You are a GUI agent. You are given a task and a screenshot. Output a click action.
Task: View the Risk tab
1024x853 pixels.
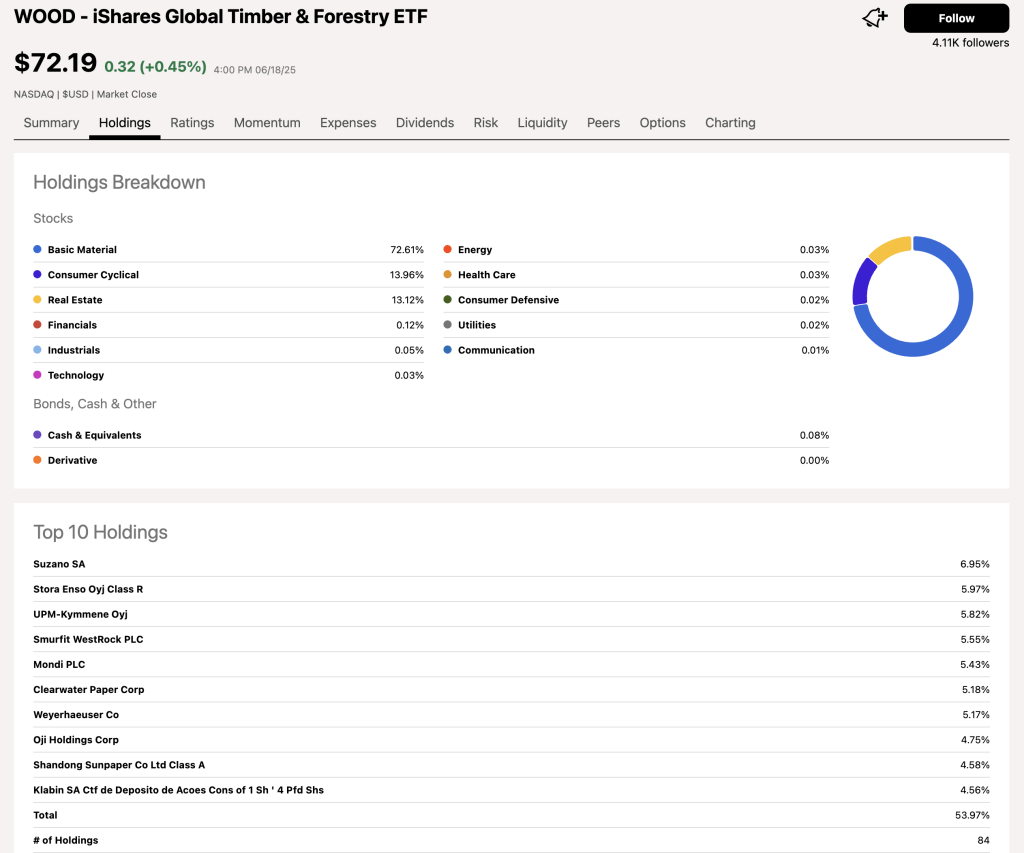pyautogui.click(x=486, y=123)
